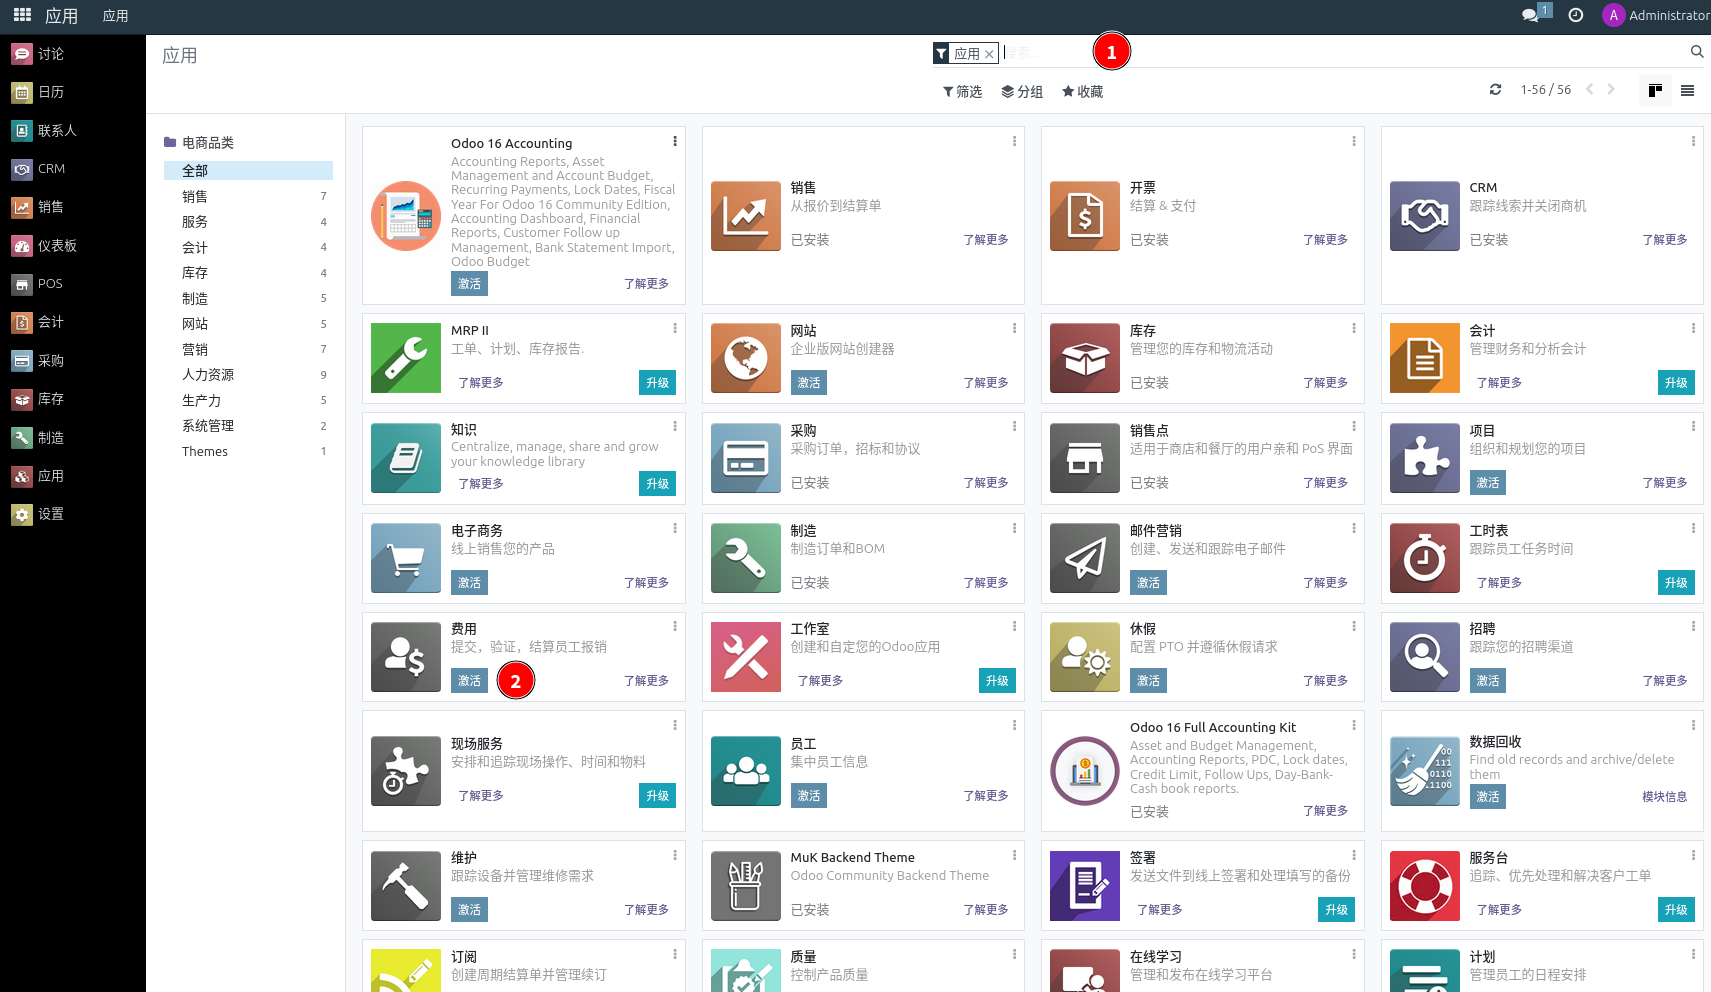
Task: Open the Administrator user menu
Action: [1655, 15]
